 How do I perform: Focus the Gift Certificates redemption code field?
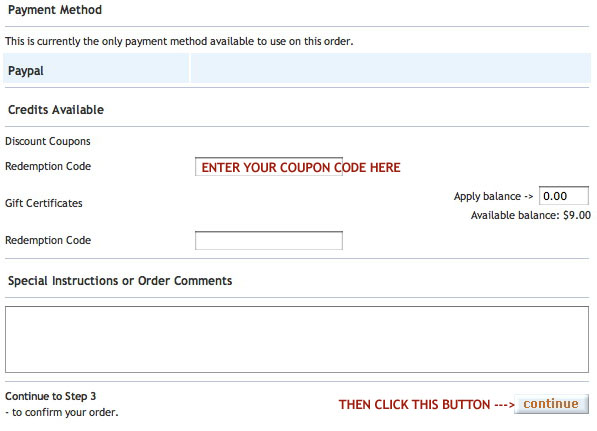pos(269,240)
